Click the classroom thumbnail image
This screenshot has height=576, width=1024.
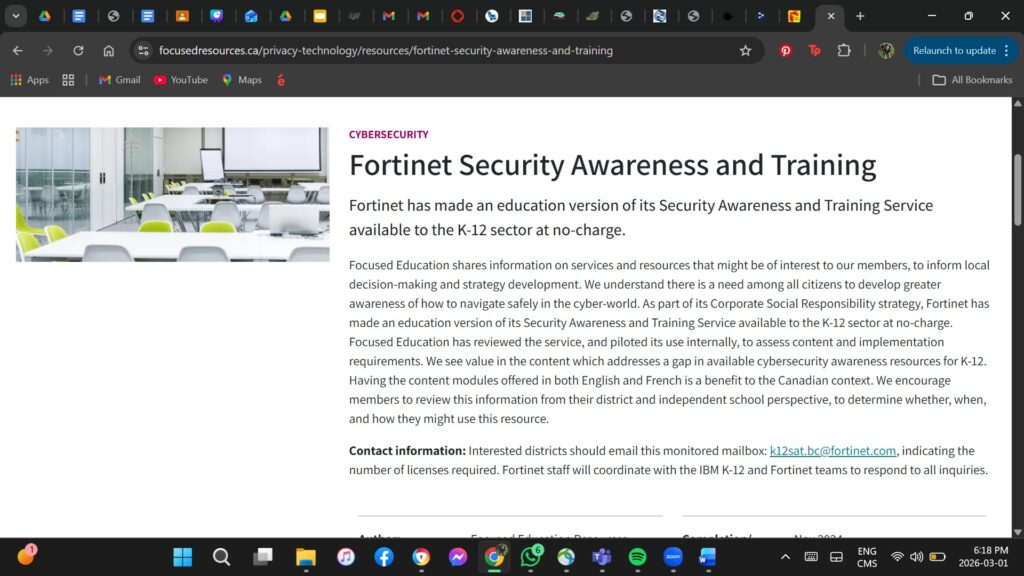(x=172, y=194)
